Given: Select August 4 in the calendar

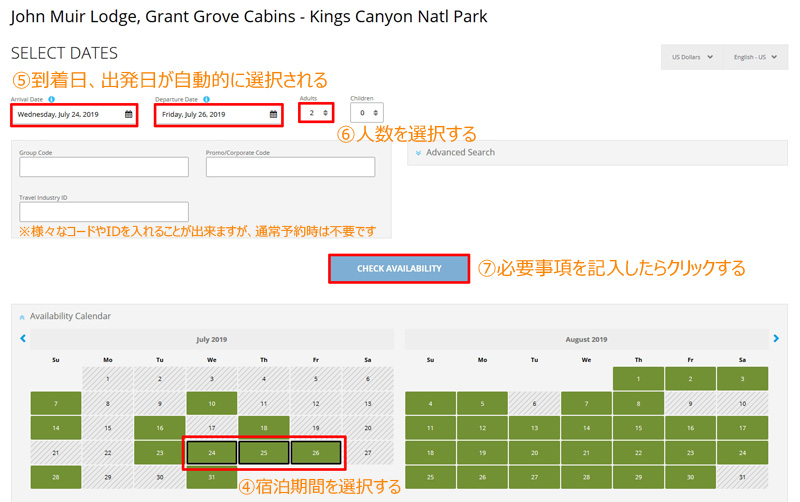Looking at the screenshot, I should click(431, 404).
